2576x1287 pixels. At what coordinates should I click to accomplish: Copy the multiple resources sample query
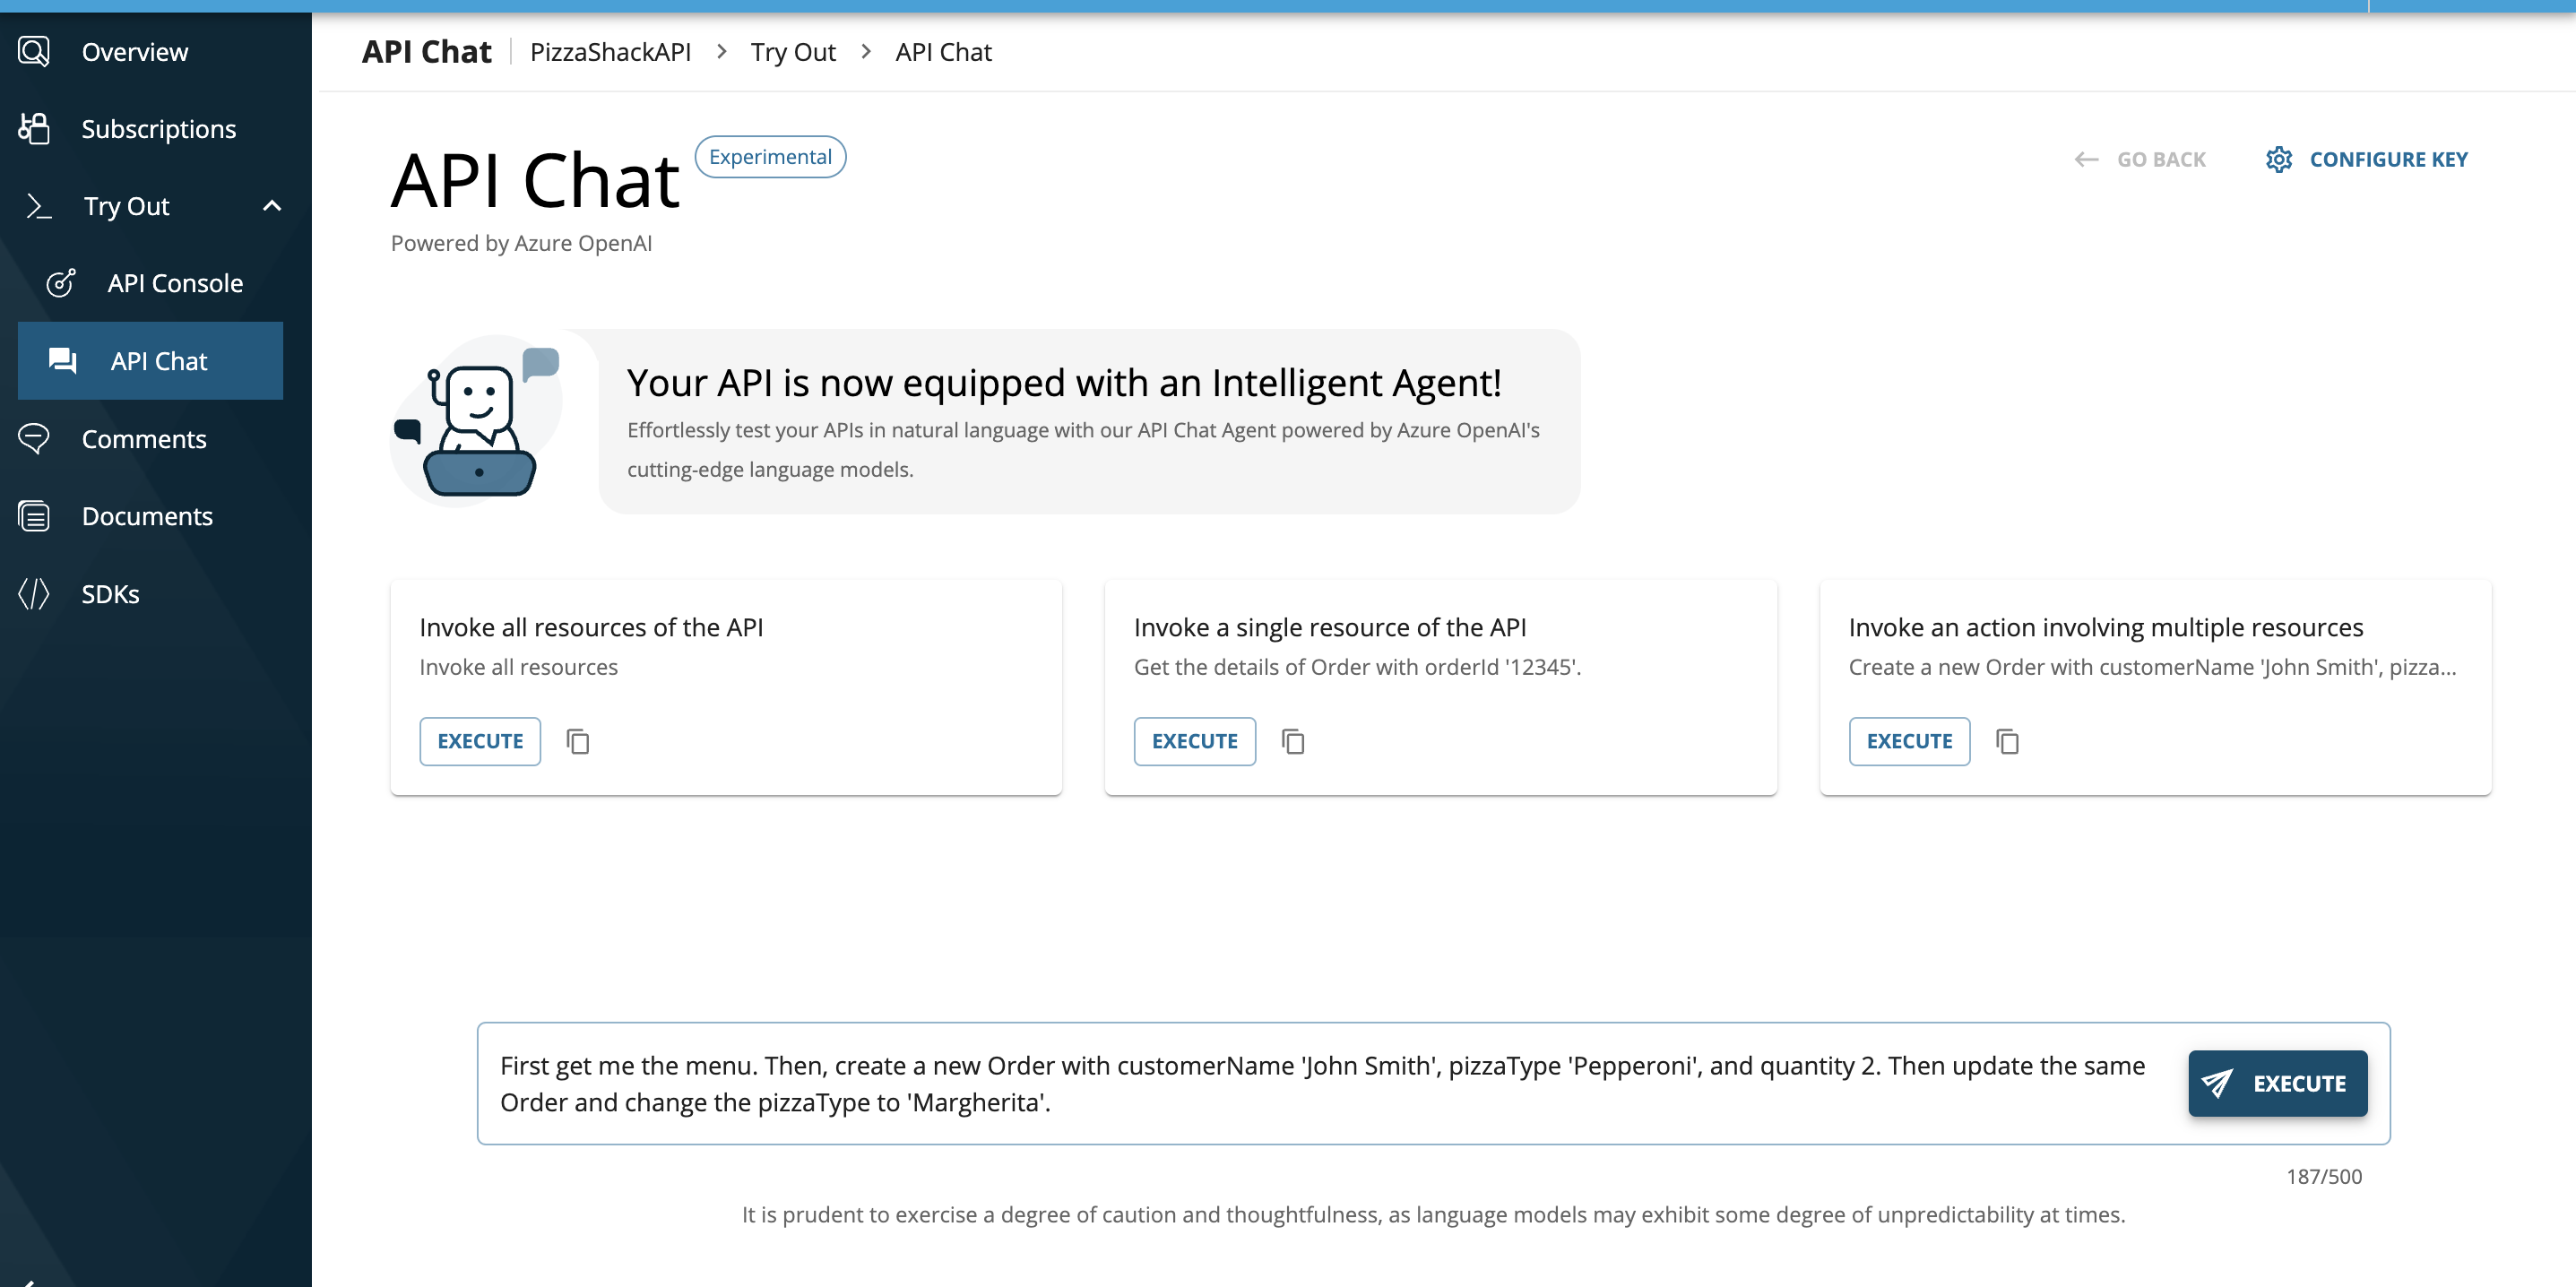point(2007,741)
